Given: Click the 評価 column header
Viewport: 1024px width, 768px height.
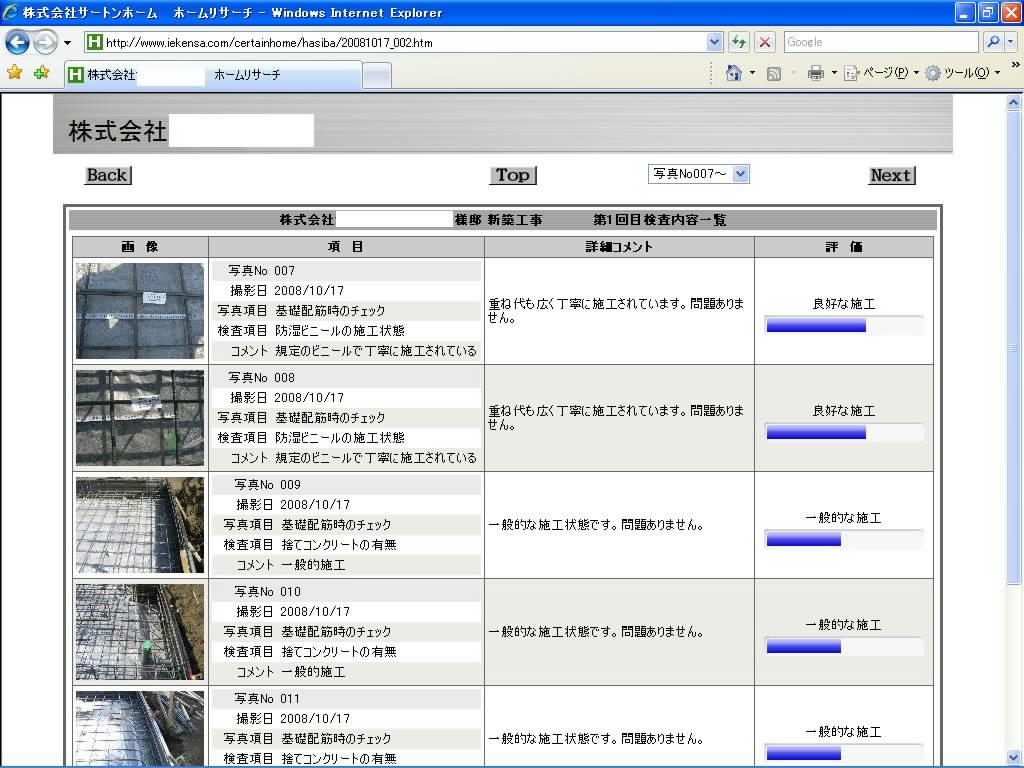Looking at the screenshot, I should tap(844, 247).
